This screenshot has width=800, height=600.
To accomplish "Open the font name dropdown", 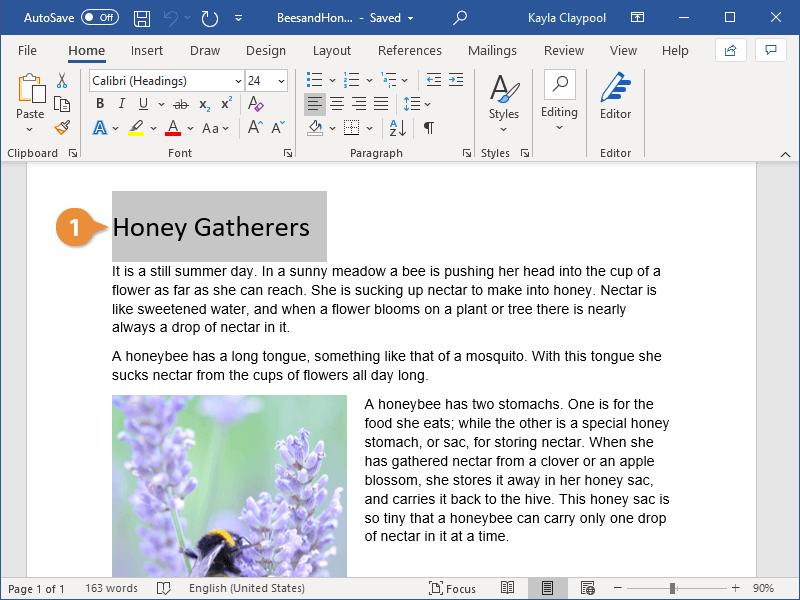I will coord(237,81).
